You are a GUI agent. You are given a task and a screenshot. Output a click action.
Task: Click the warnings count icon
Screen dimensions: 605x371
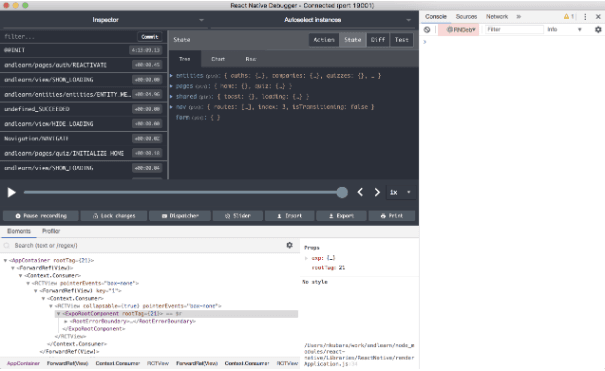coord(568,17)
